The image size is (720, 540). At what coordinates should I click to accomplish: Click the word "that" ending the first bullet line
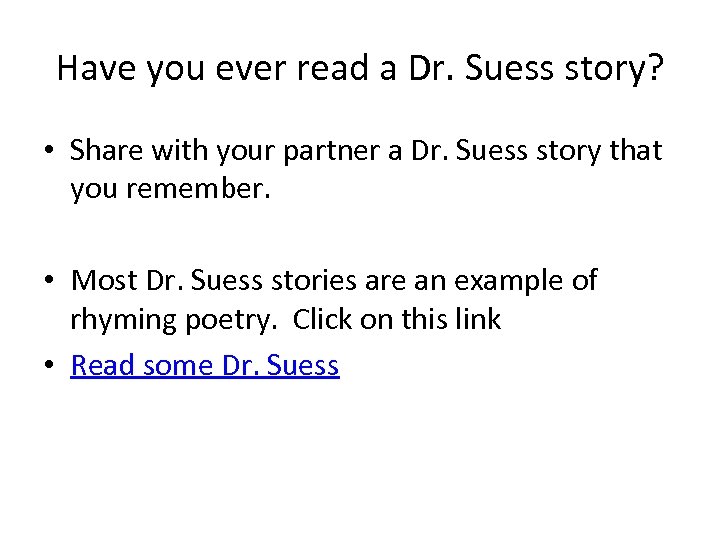pos(634,151)
